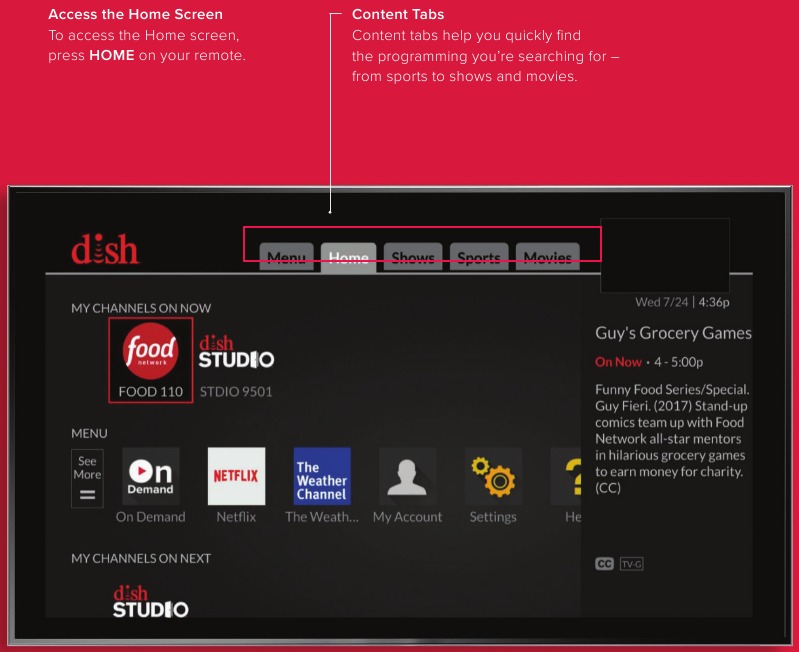Open the Settings gears tile
Image resolution: width=799 pixels, height=652 pixels.
tap(493, 476)
